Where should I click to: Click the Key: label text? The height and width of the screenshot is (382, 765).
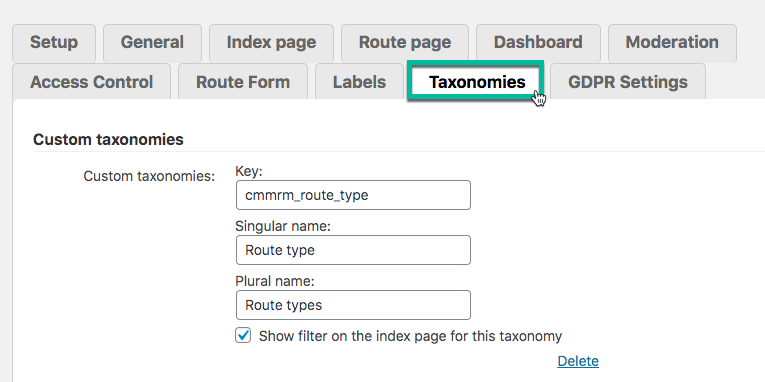click(249, 171)
